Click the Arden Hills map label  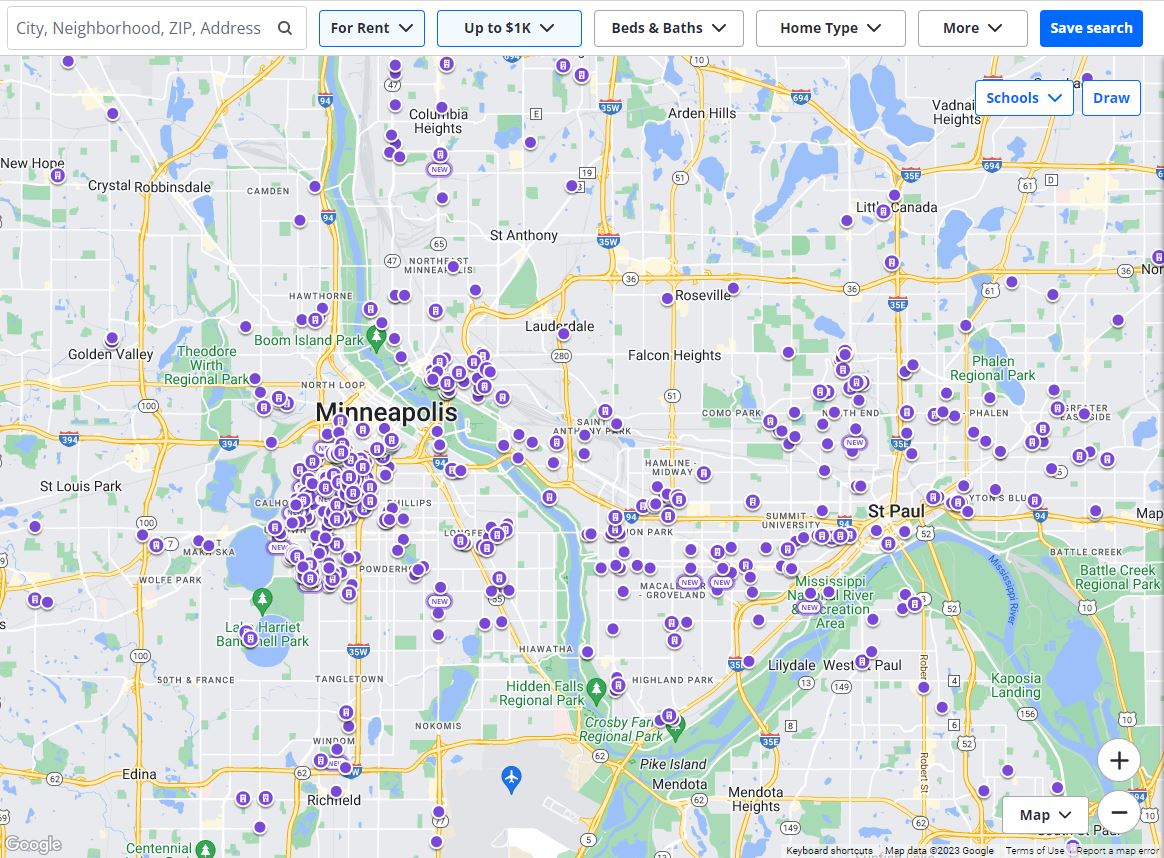point(702,113)
